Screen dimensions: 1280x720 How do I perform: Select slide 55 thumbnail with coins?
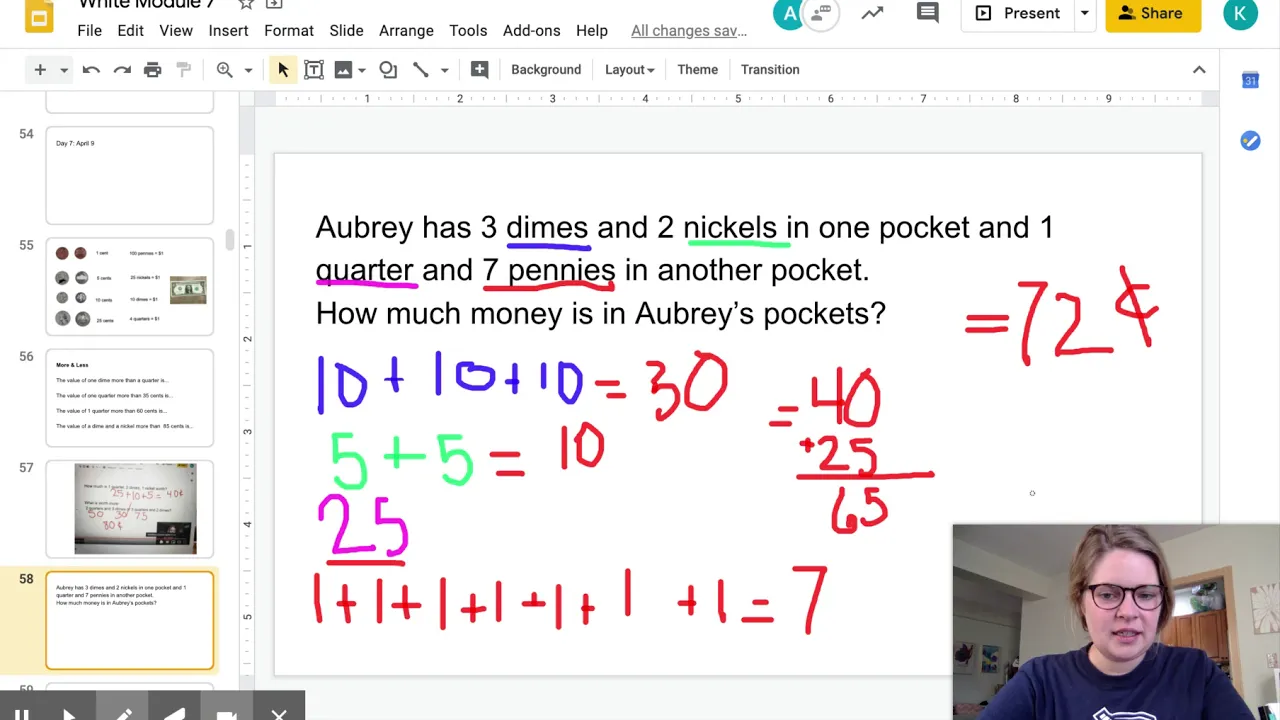pos(129,287)
